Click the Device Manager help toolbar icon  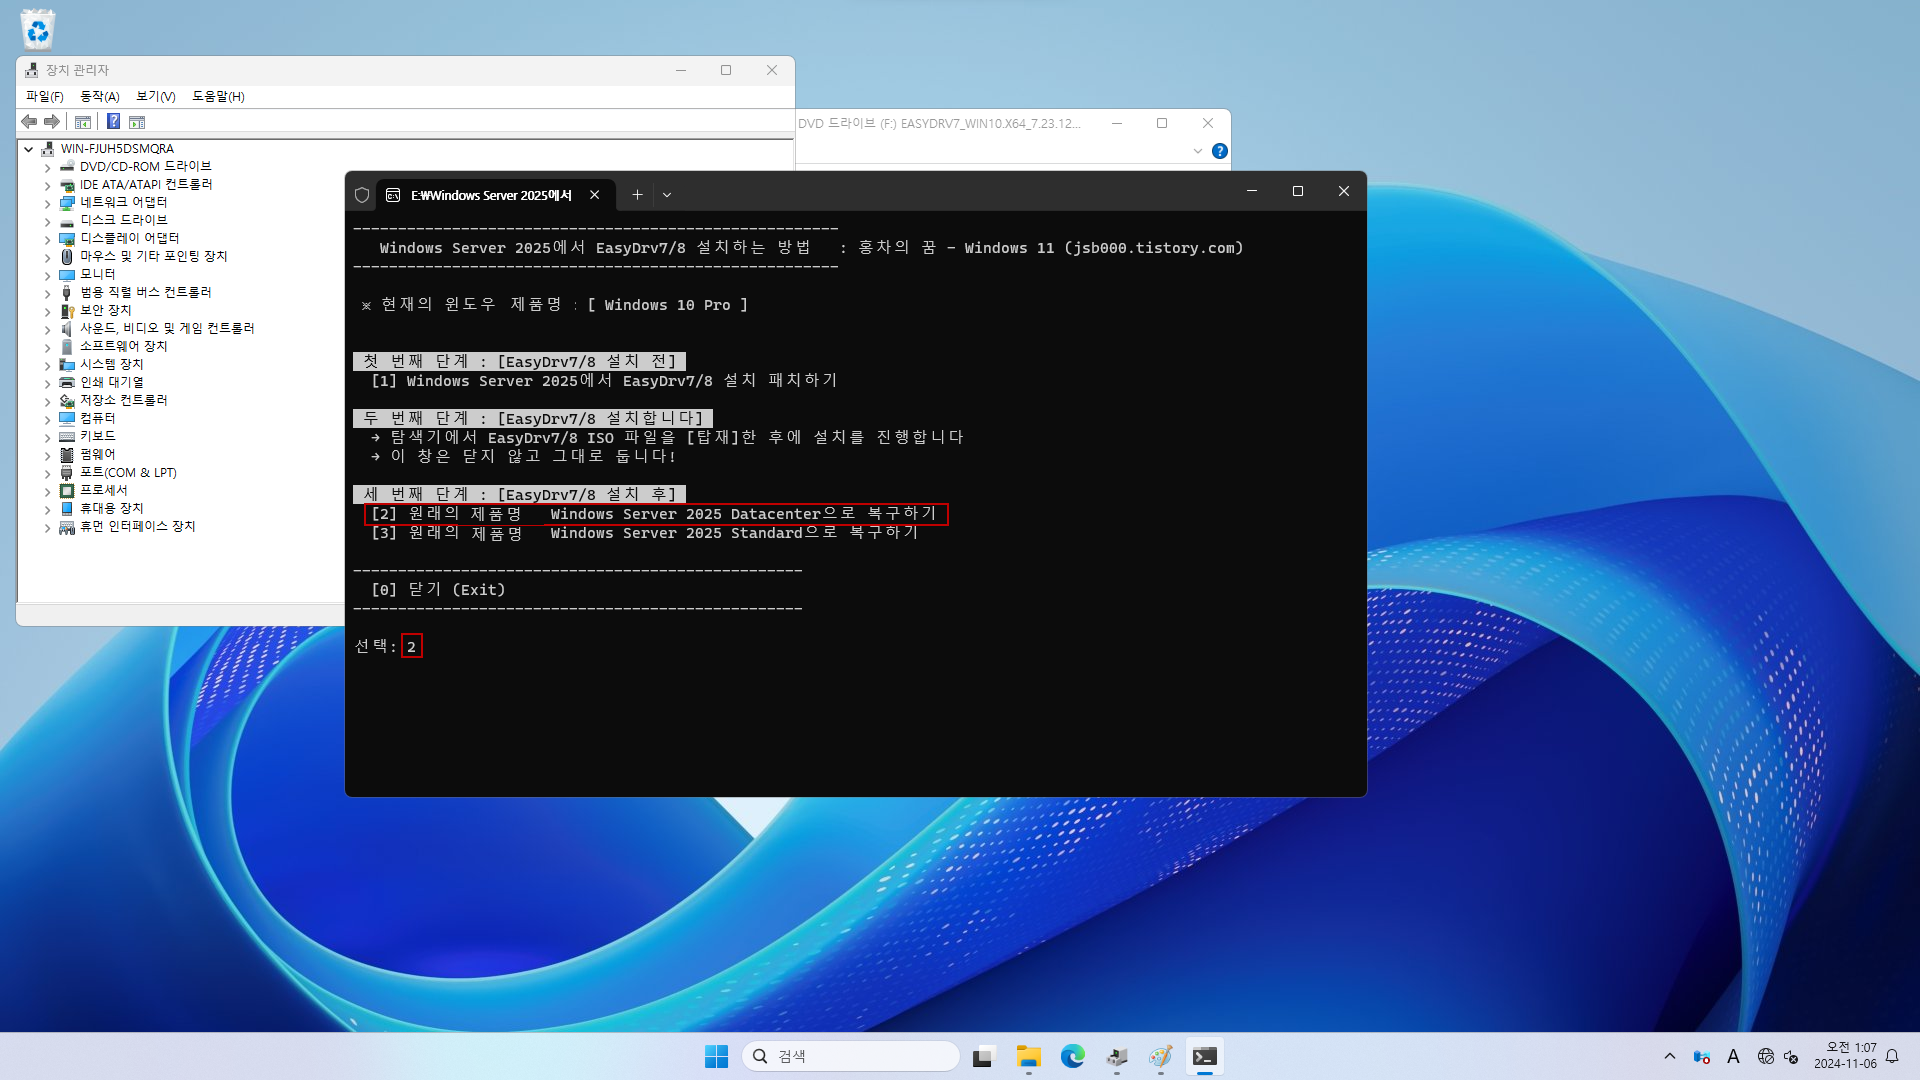(x=113, y=121)
